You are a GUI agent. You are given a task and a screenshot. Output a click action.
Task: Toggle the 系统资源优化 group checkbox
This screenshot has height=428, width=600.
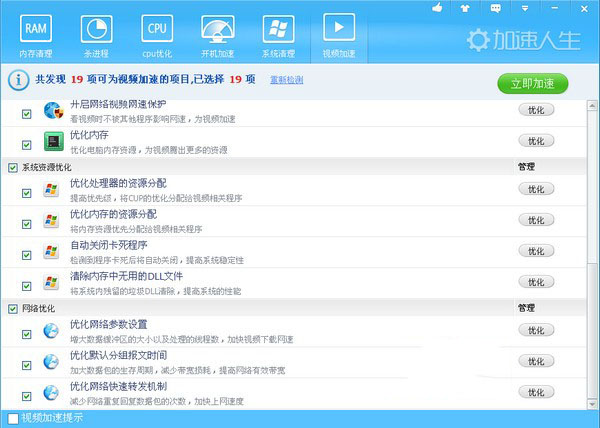click(13, 168)
